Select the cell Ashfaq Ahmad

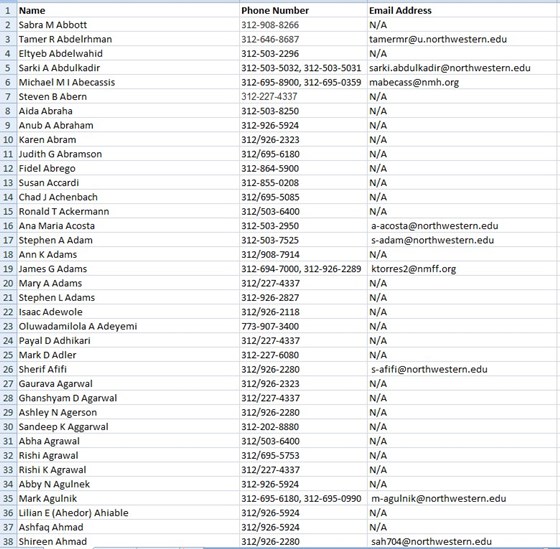click(128, 527)
